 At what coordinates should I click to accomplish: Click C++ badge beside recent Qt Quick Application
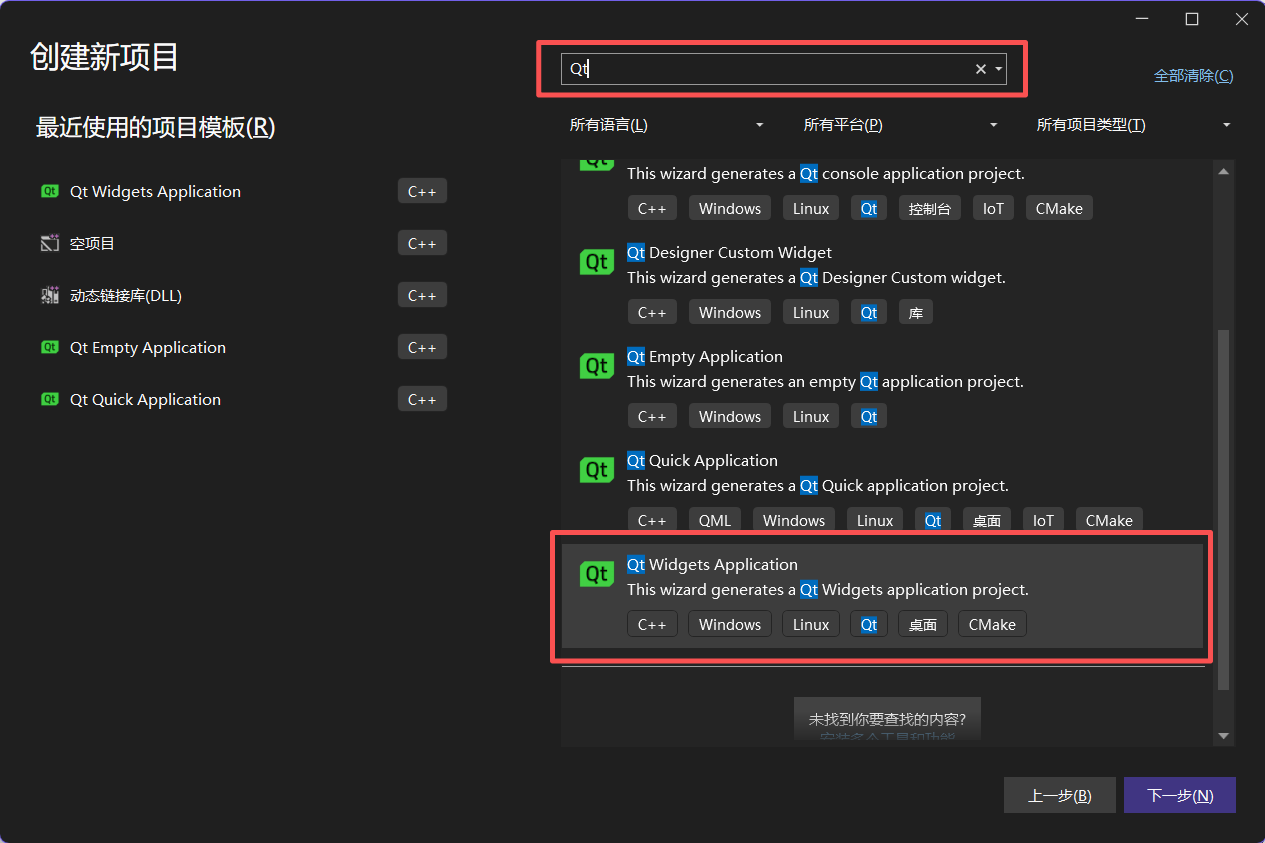coord(422,399)
